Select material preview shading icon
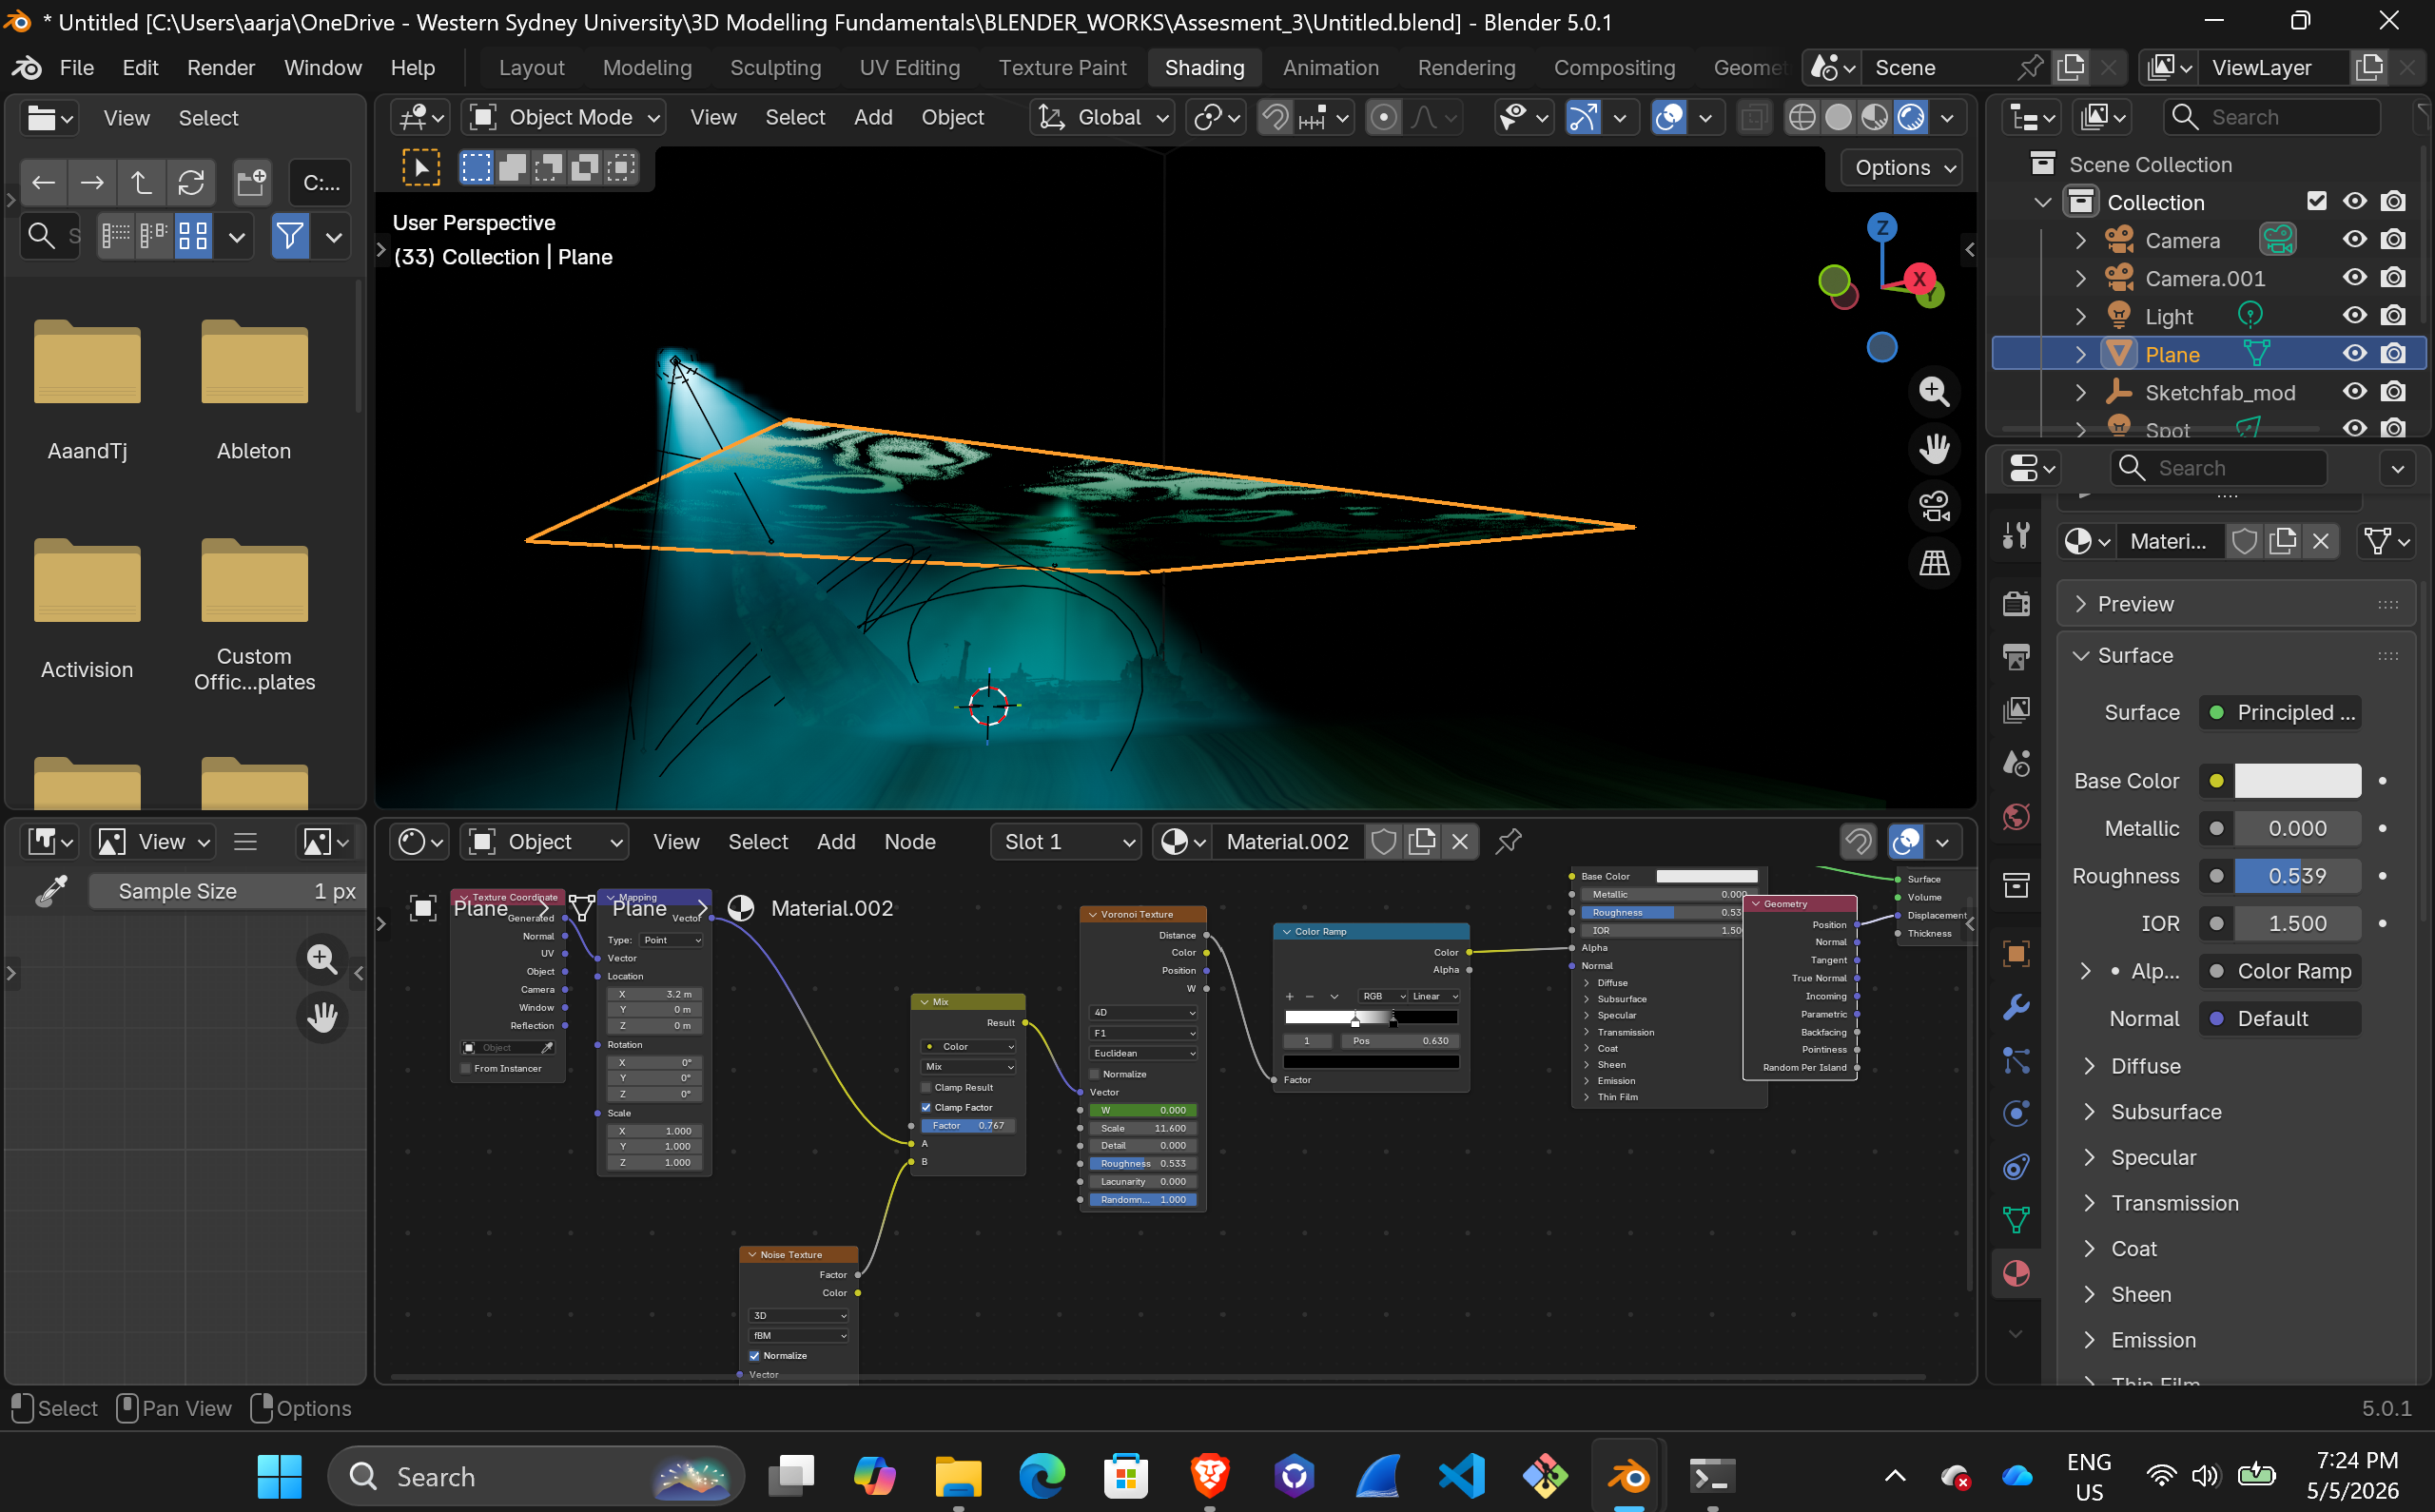This screenshot has width=2435, height=1512. point(1874,118)
